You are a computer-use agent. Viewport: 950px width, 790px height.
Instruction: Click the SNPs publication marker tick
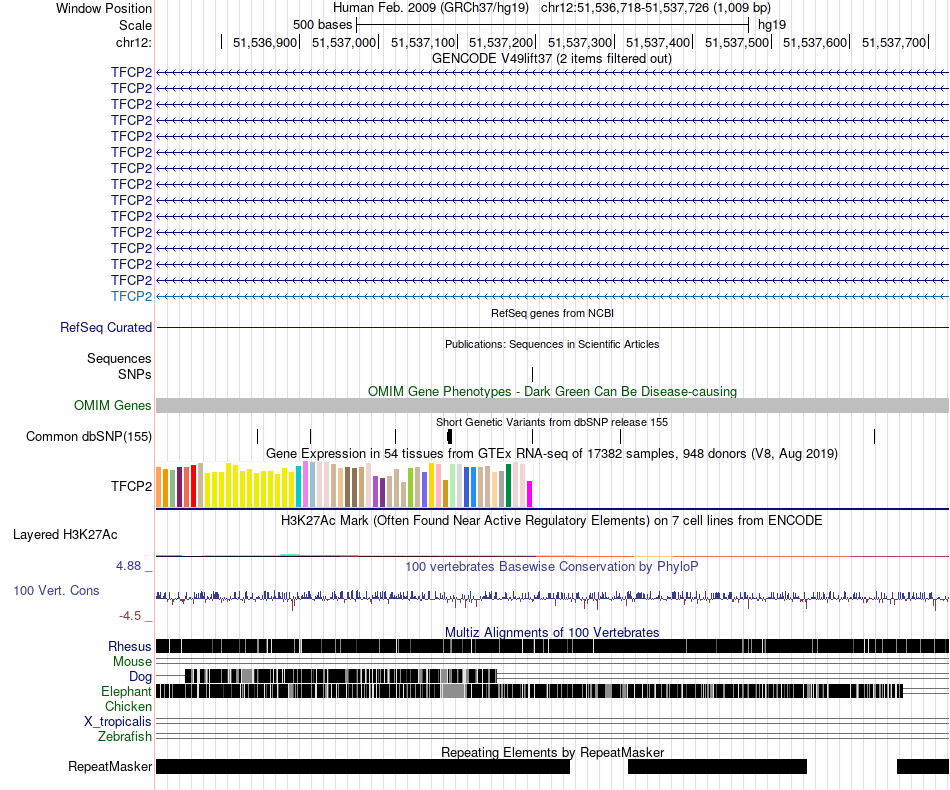click(x=532, y=374)
